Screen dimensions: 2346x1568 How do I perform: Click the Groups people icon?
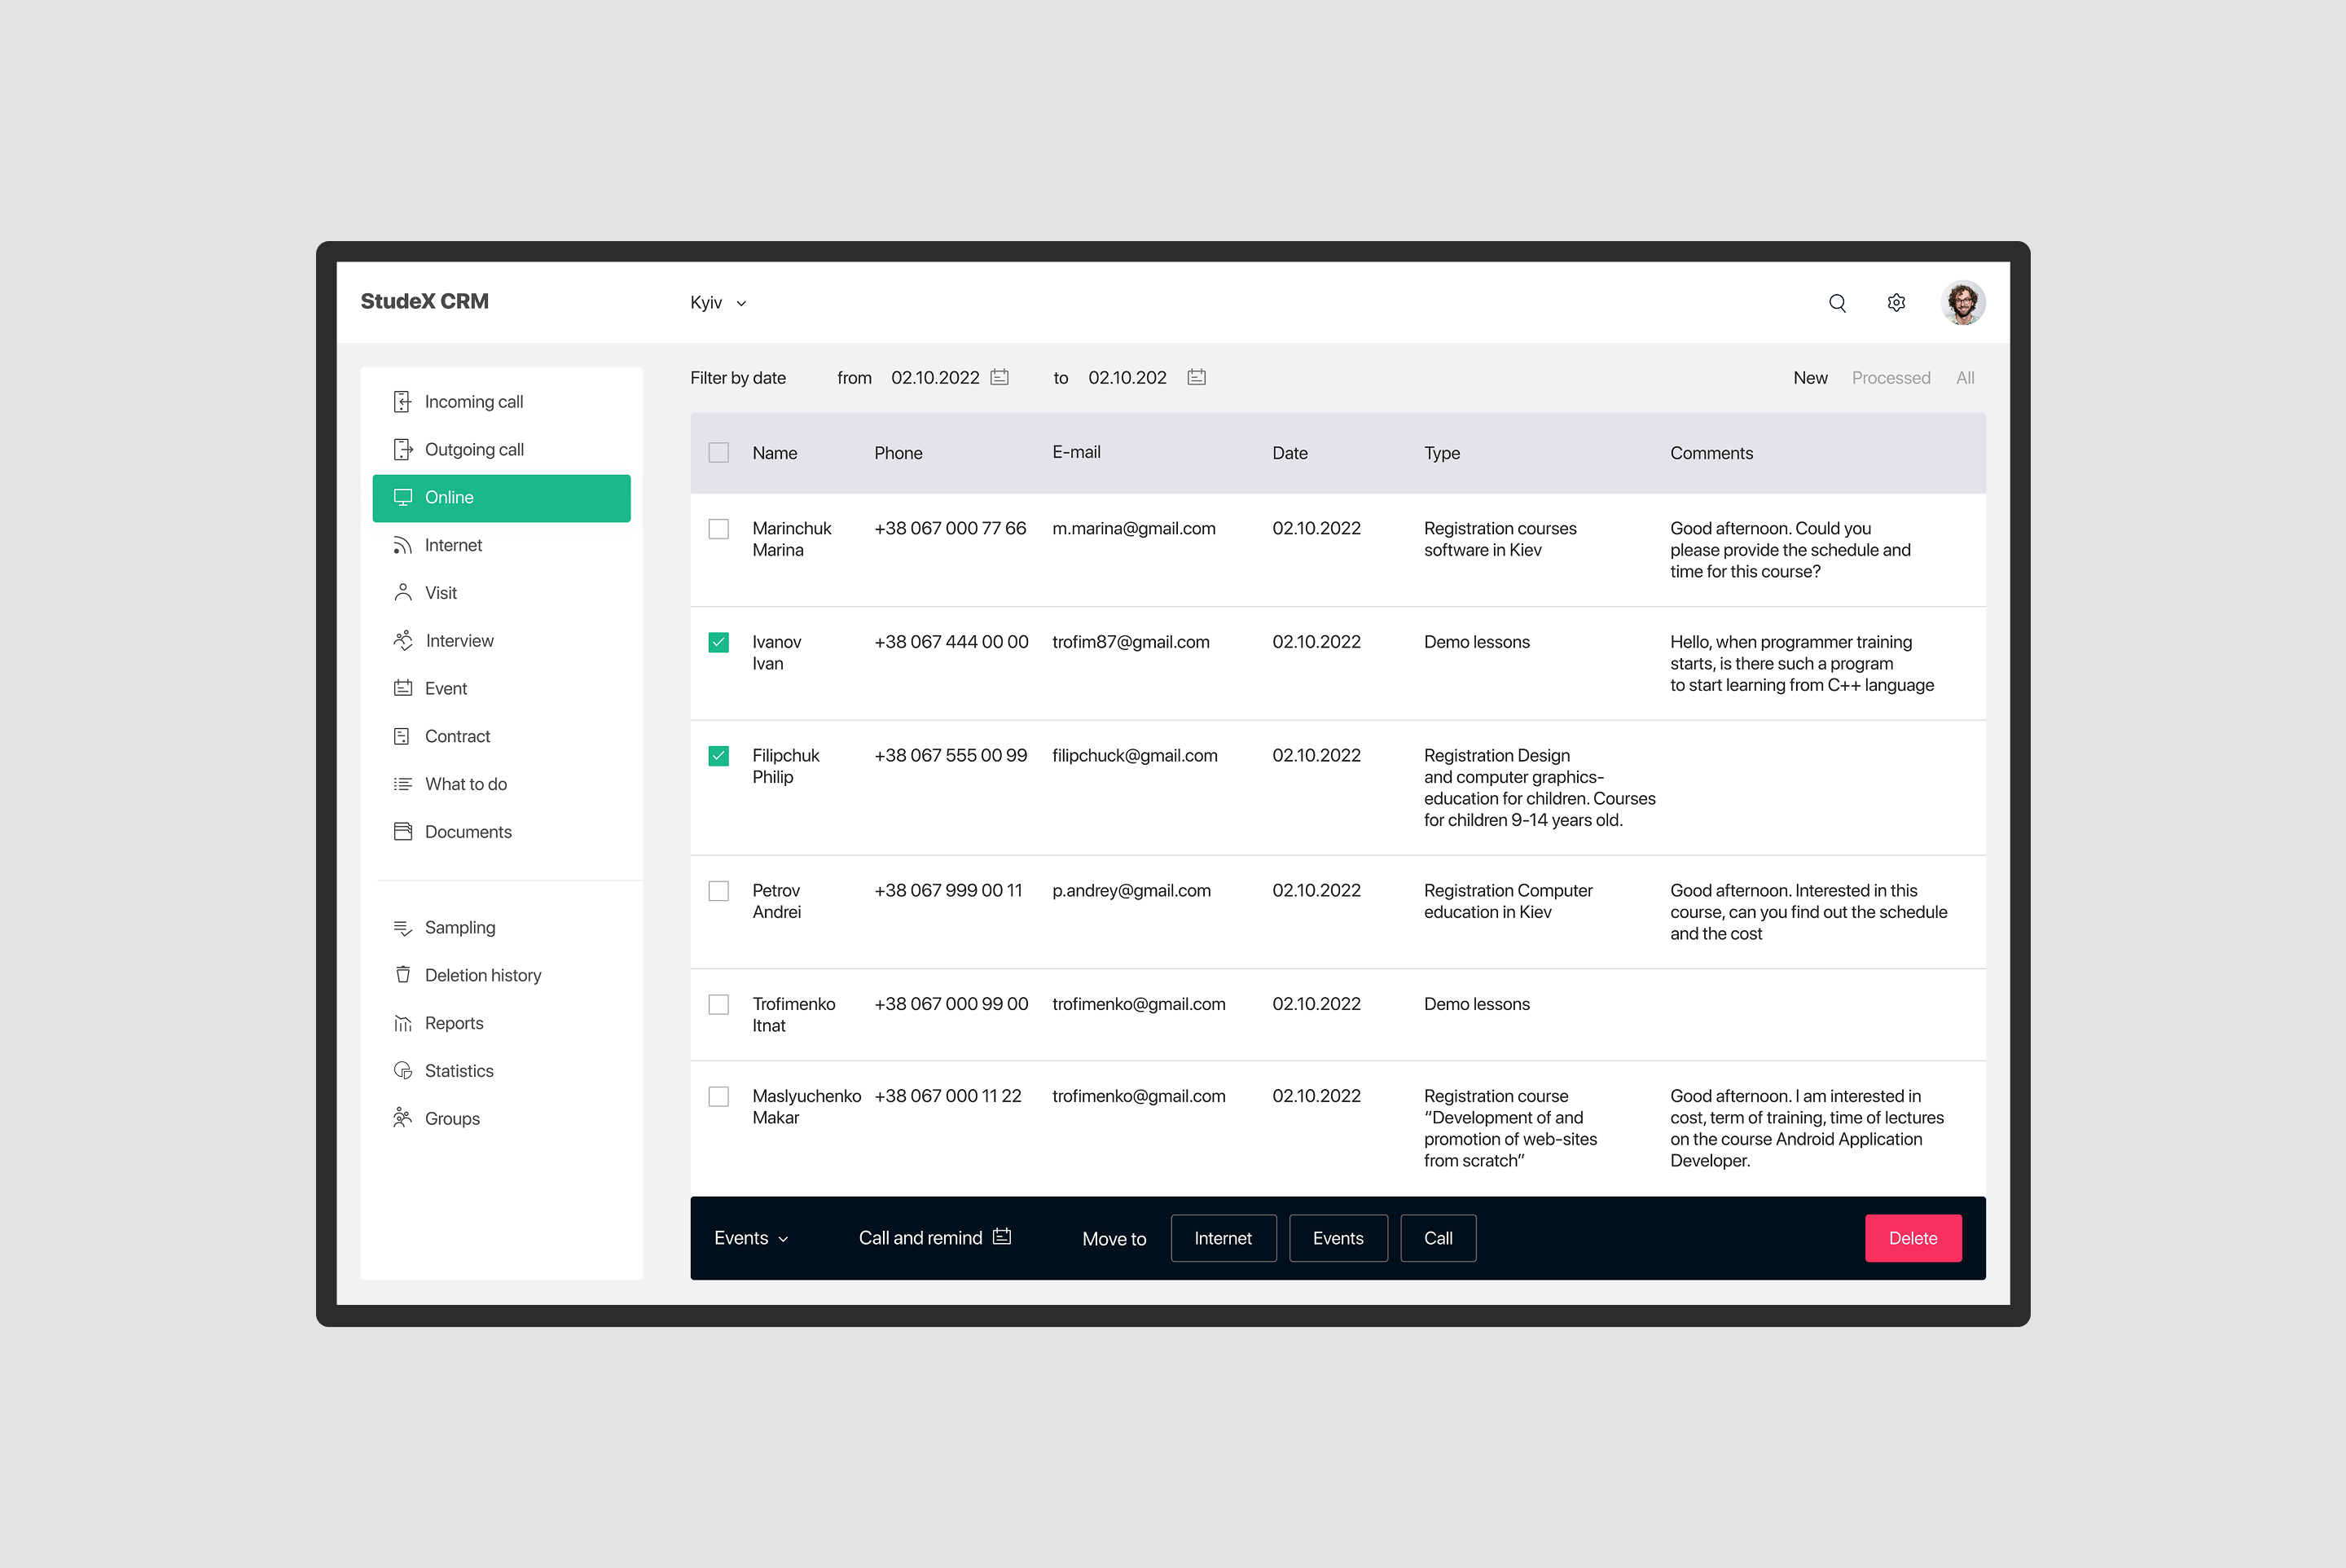click(x=403, y=1118)
